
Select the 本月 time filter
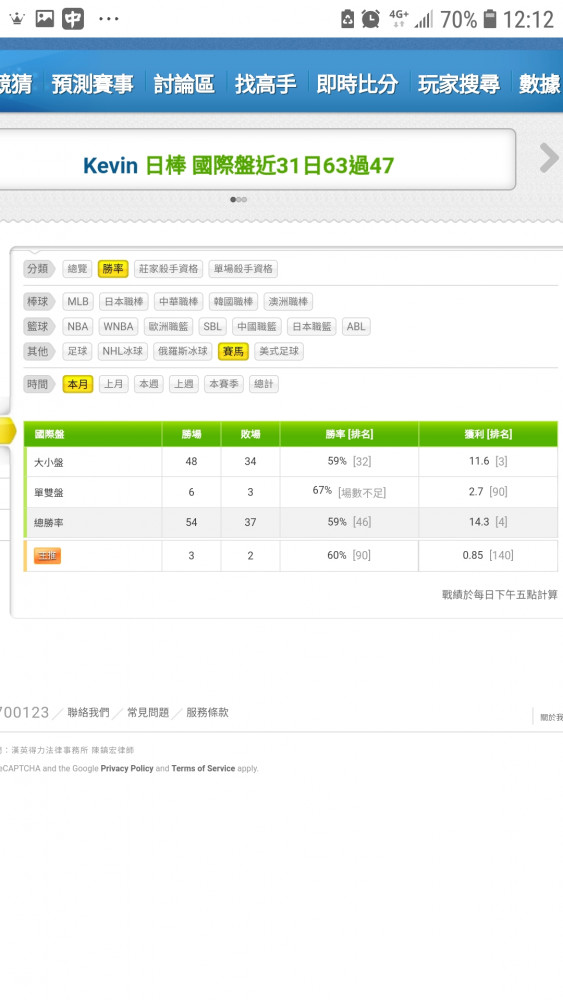point(78,384)
